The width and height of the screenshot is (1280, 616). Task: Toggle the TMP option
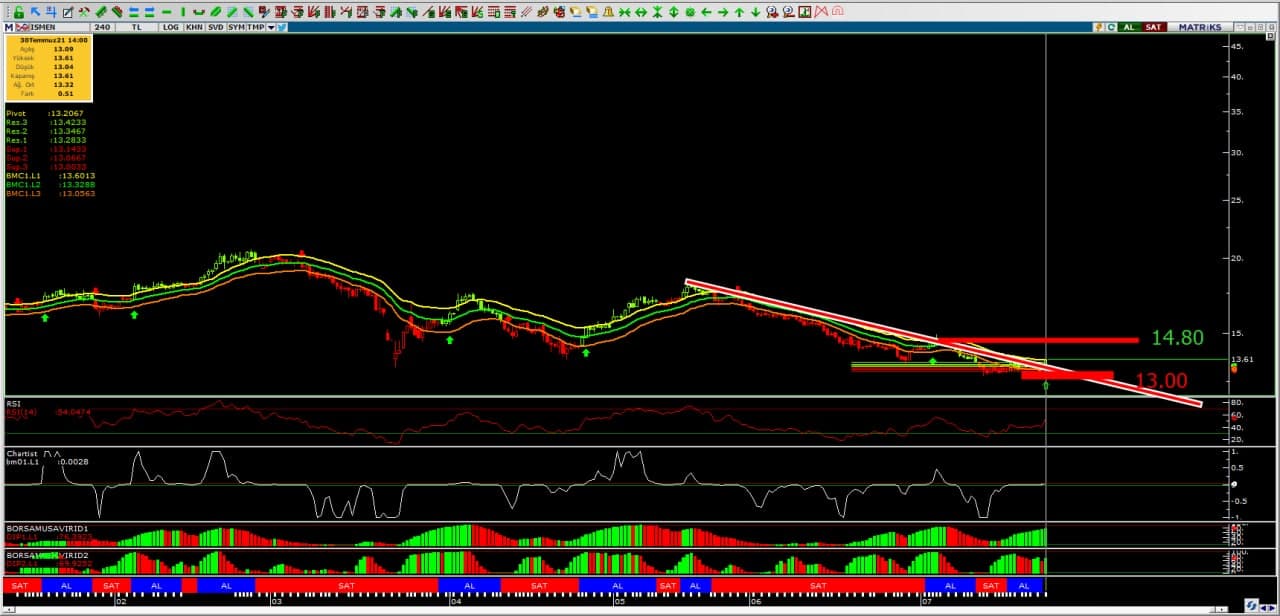coord(256,27)
